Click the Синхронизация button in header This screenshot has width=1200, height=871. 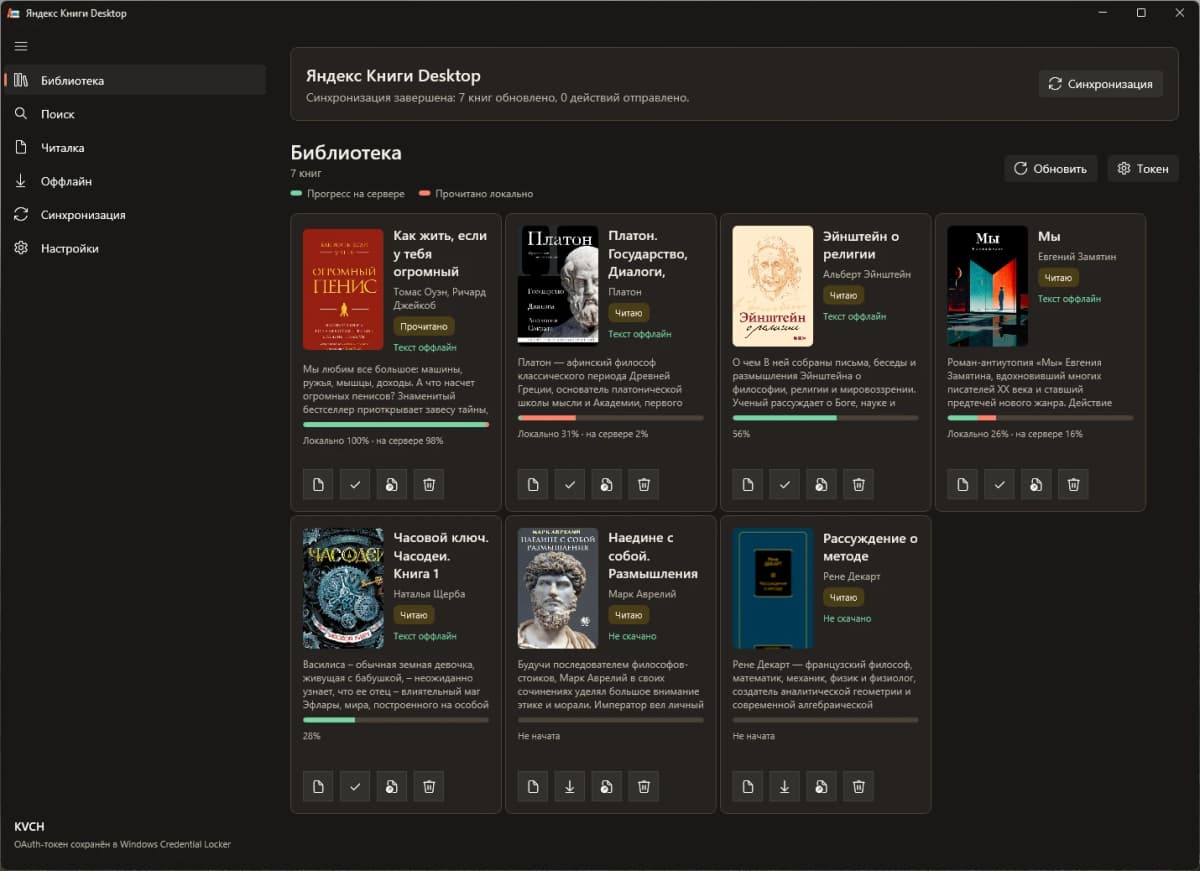pyautogui.click(x=1101, y=84)
